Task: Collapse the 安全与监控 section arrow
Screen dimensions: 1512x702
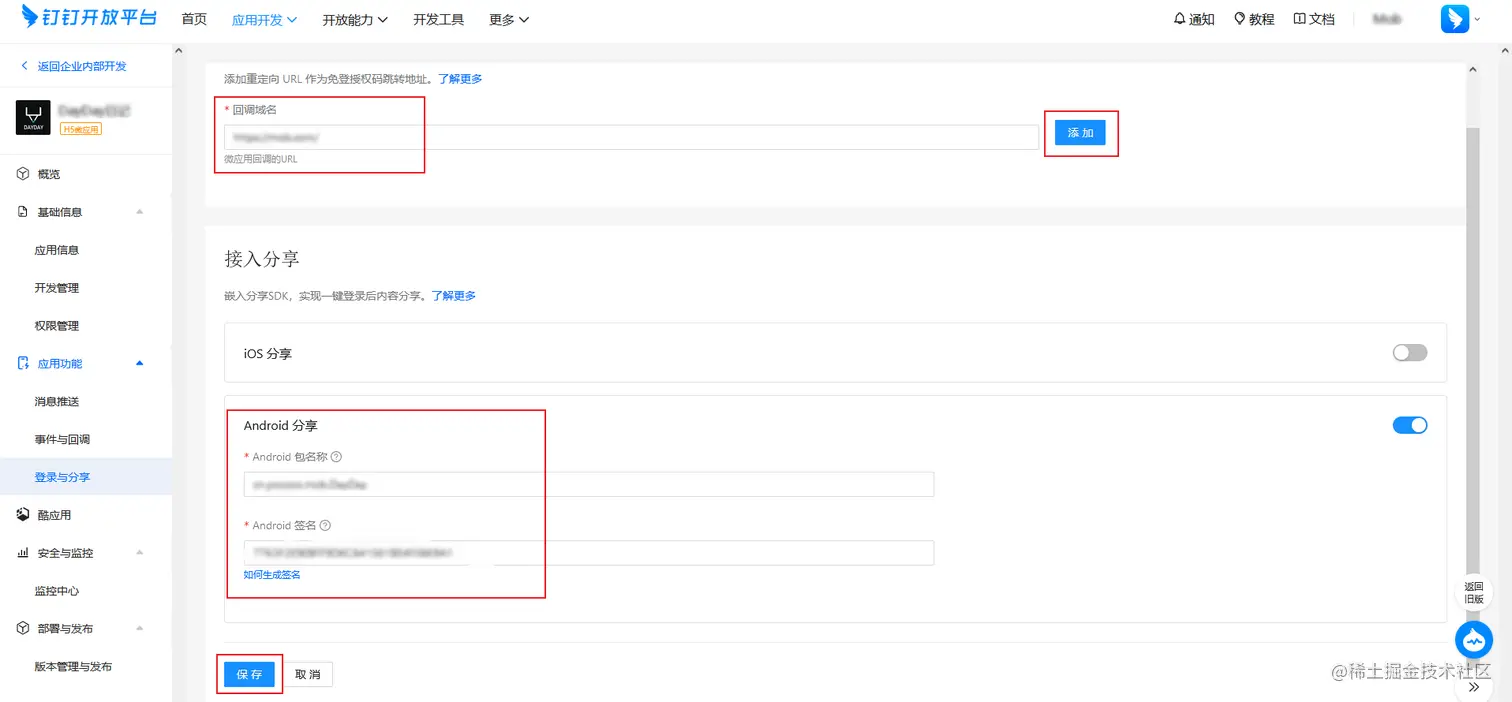Action: 139,553
